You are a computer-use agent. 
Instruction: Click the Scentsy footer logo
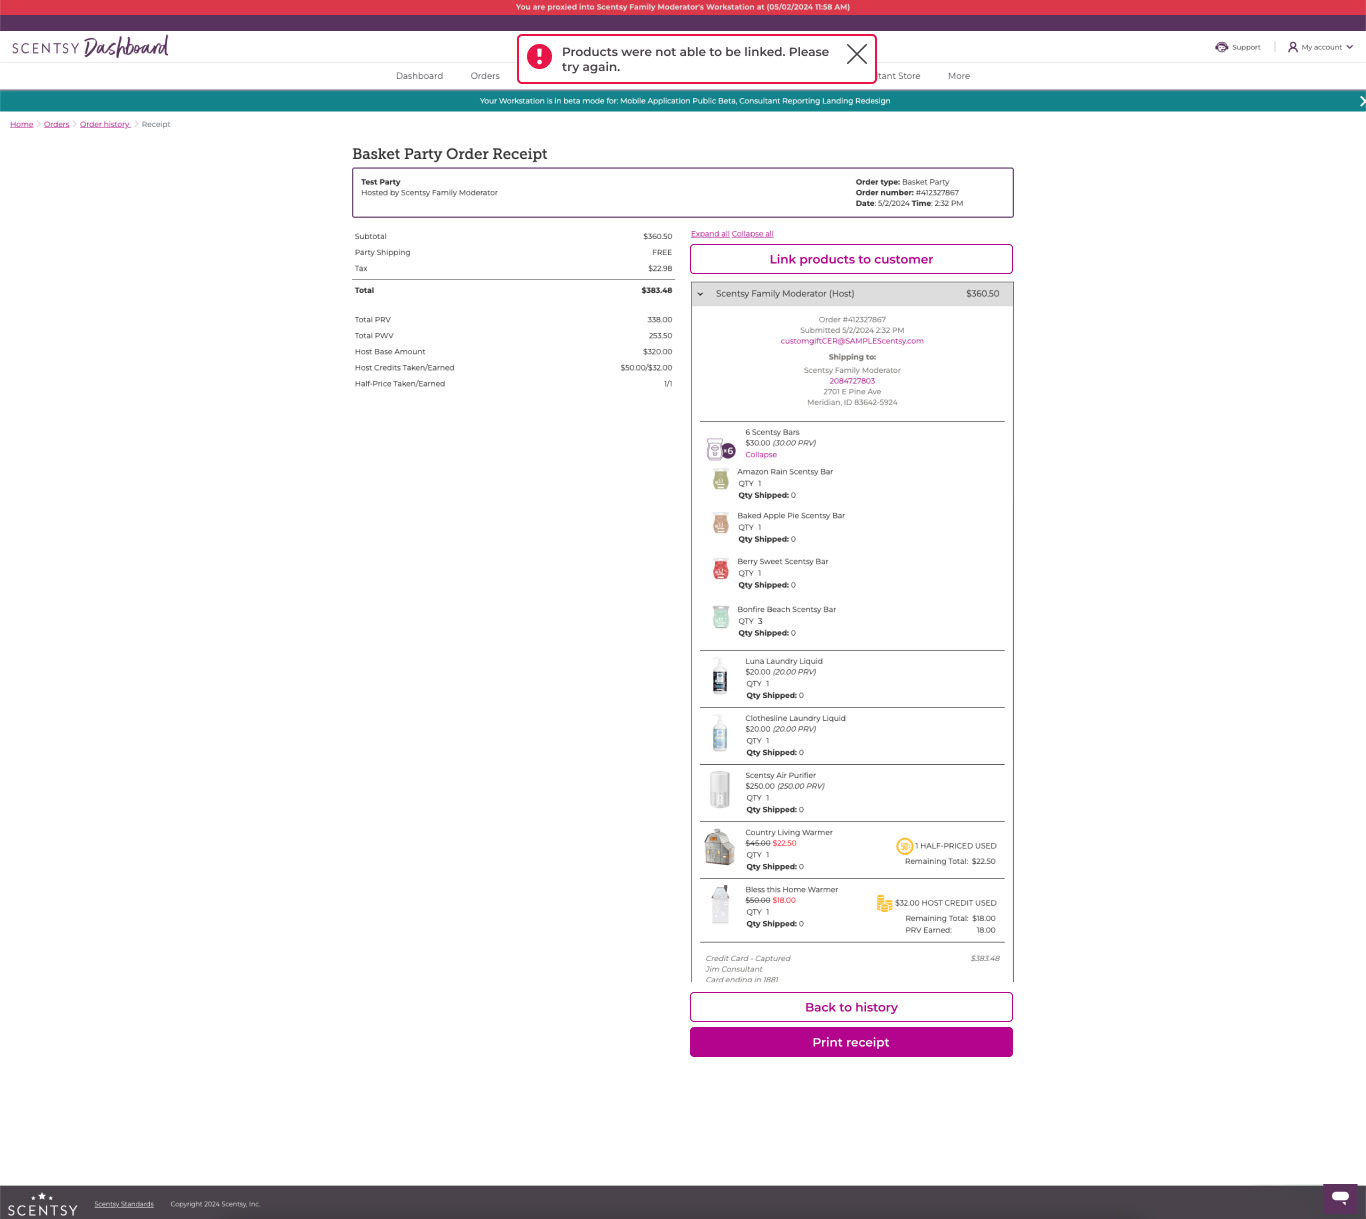(x=42, y=1204)
